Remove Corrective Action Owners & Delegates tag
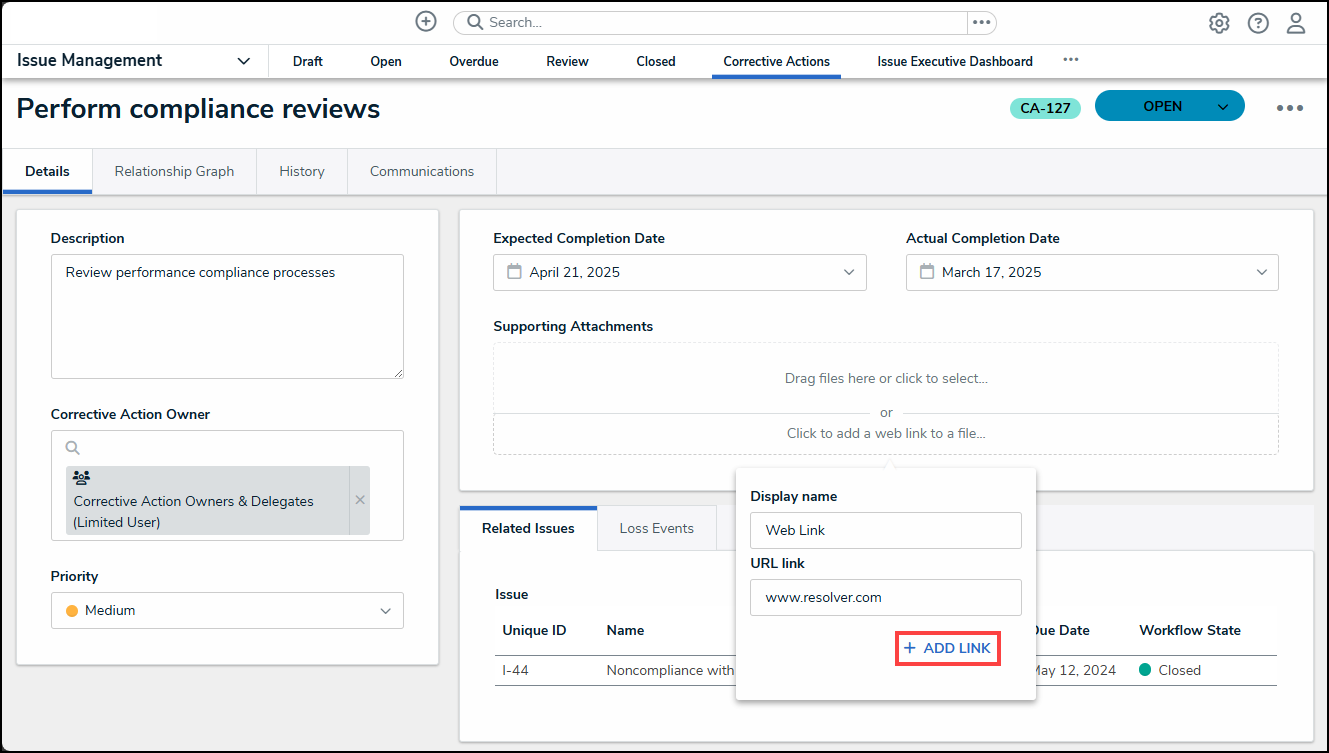This screenshot has width=1329, height=753. [360, 500]
